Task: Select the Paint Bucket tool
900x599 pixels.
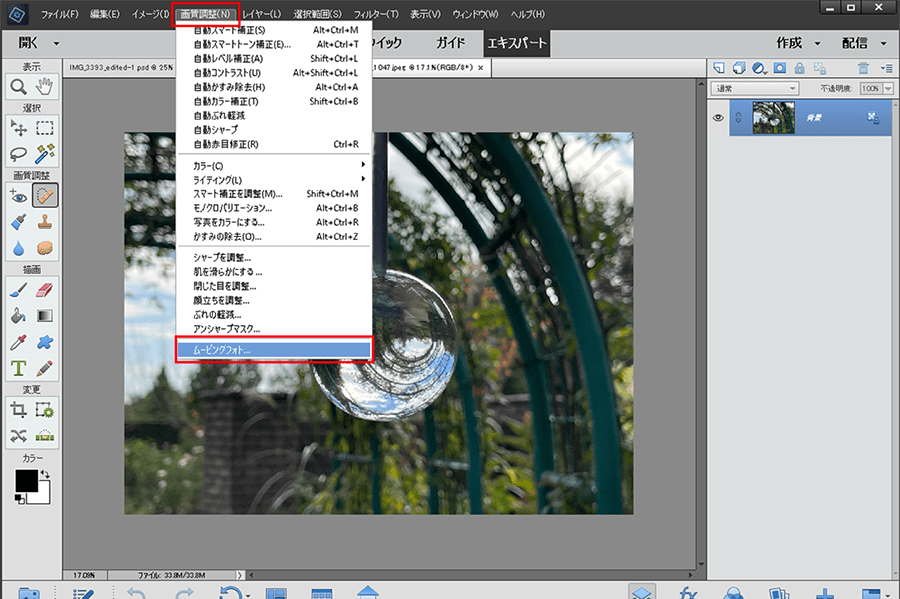Action: (18, 316)
